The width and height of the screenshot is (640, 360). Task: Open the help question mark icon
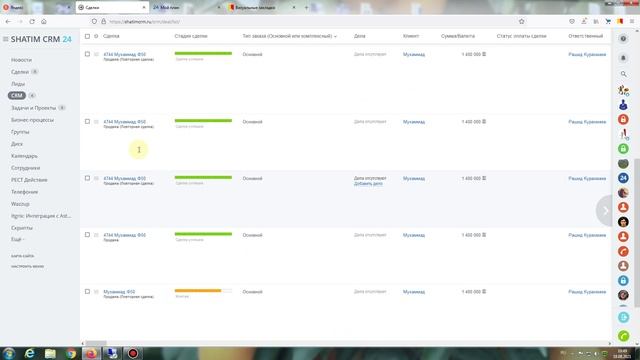[623, 39]
